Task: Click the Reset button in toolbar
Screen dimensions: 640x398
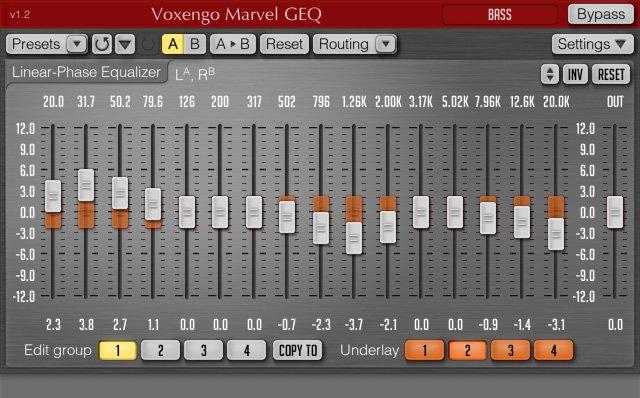Action: pos(284,44)
